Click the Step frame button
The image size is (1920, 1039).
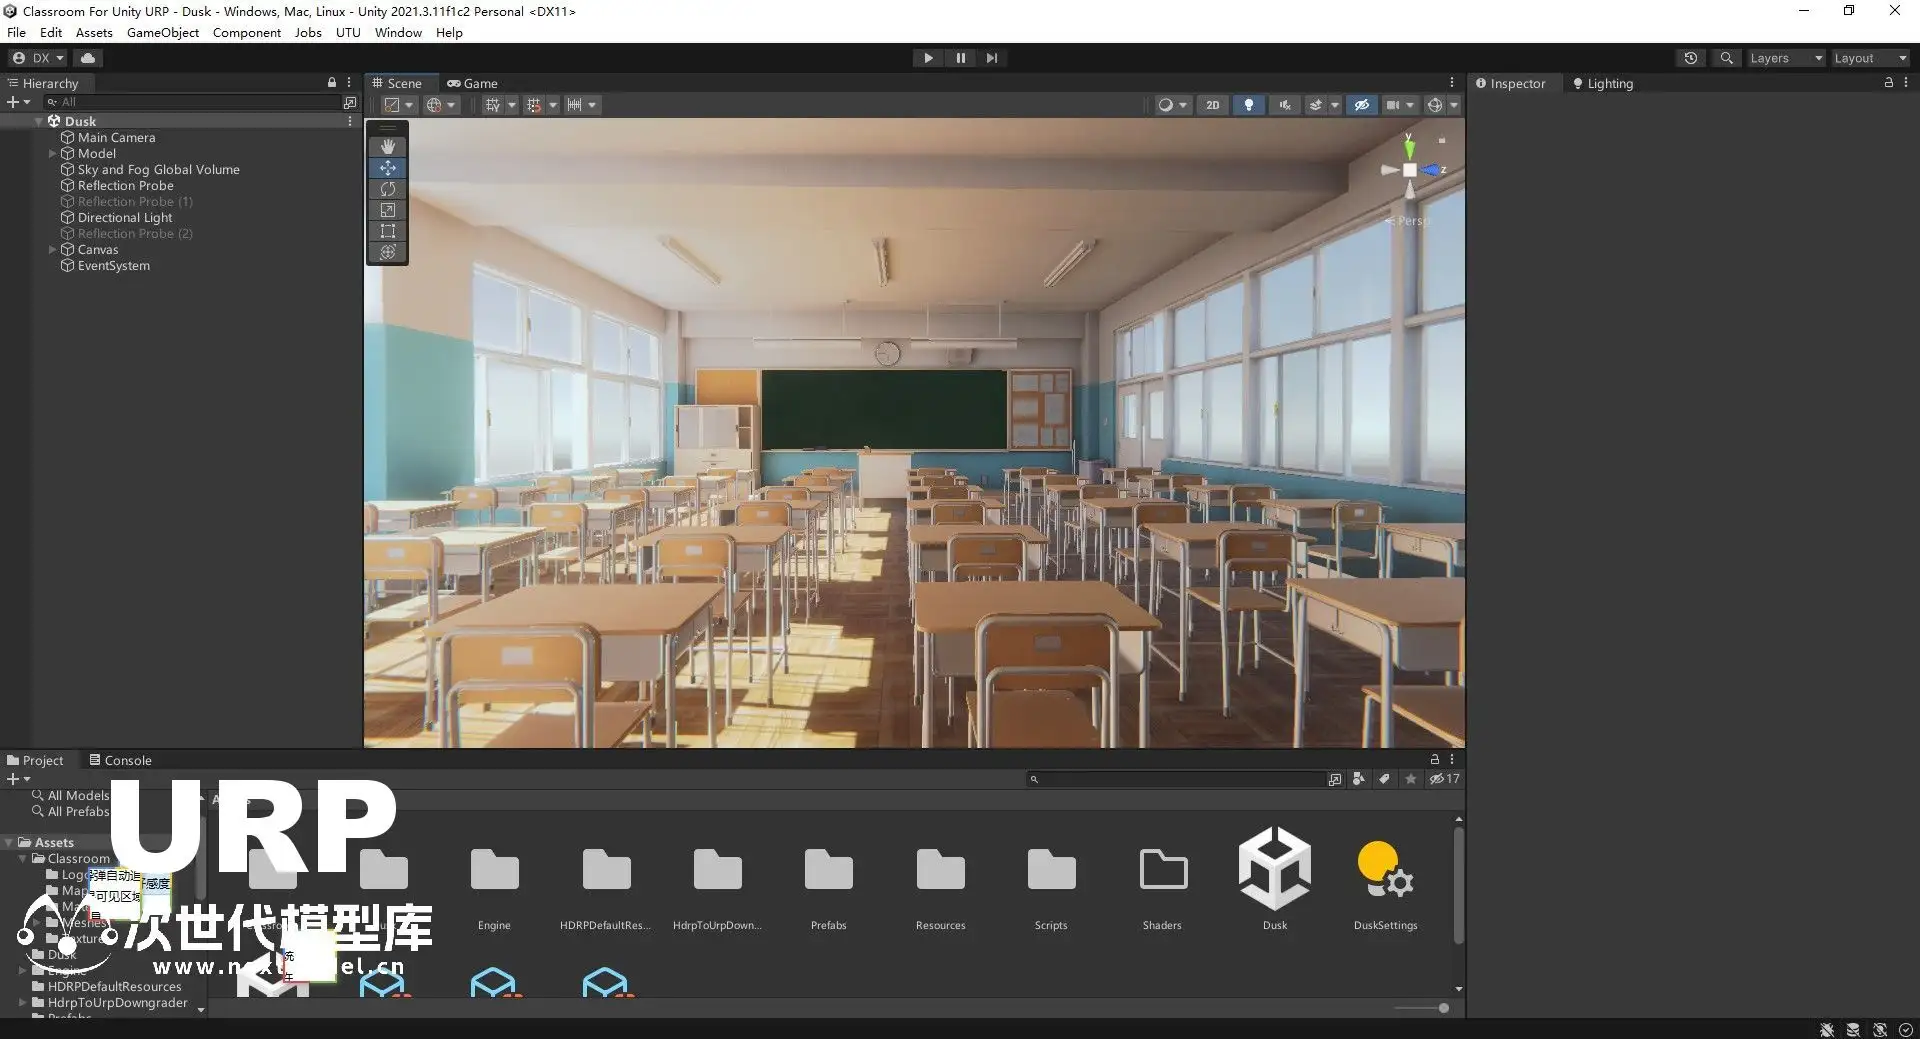point(991,58)
